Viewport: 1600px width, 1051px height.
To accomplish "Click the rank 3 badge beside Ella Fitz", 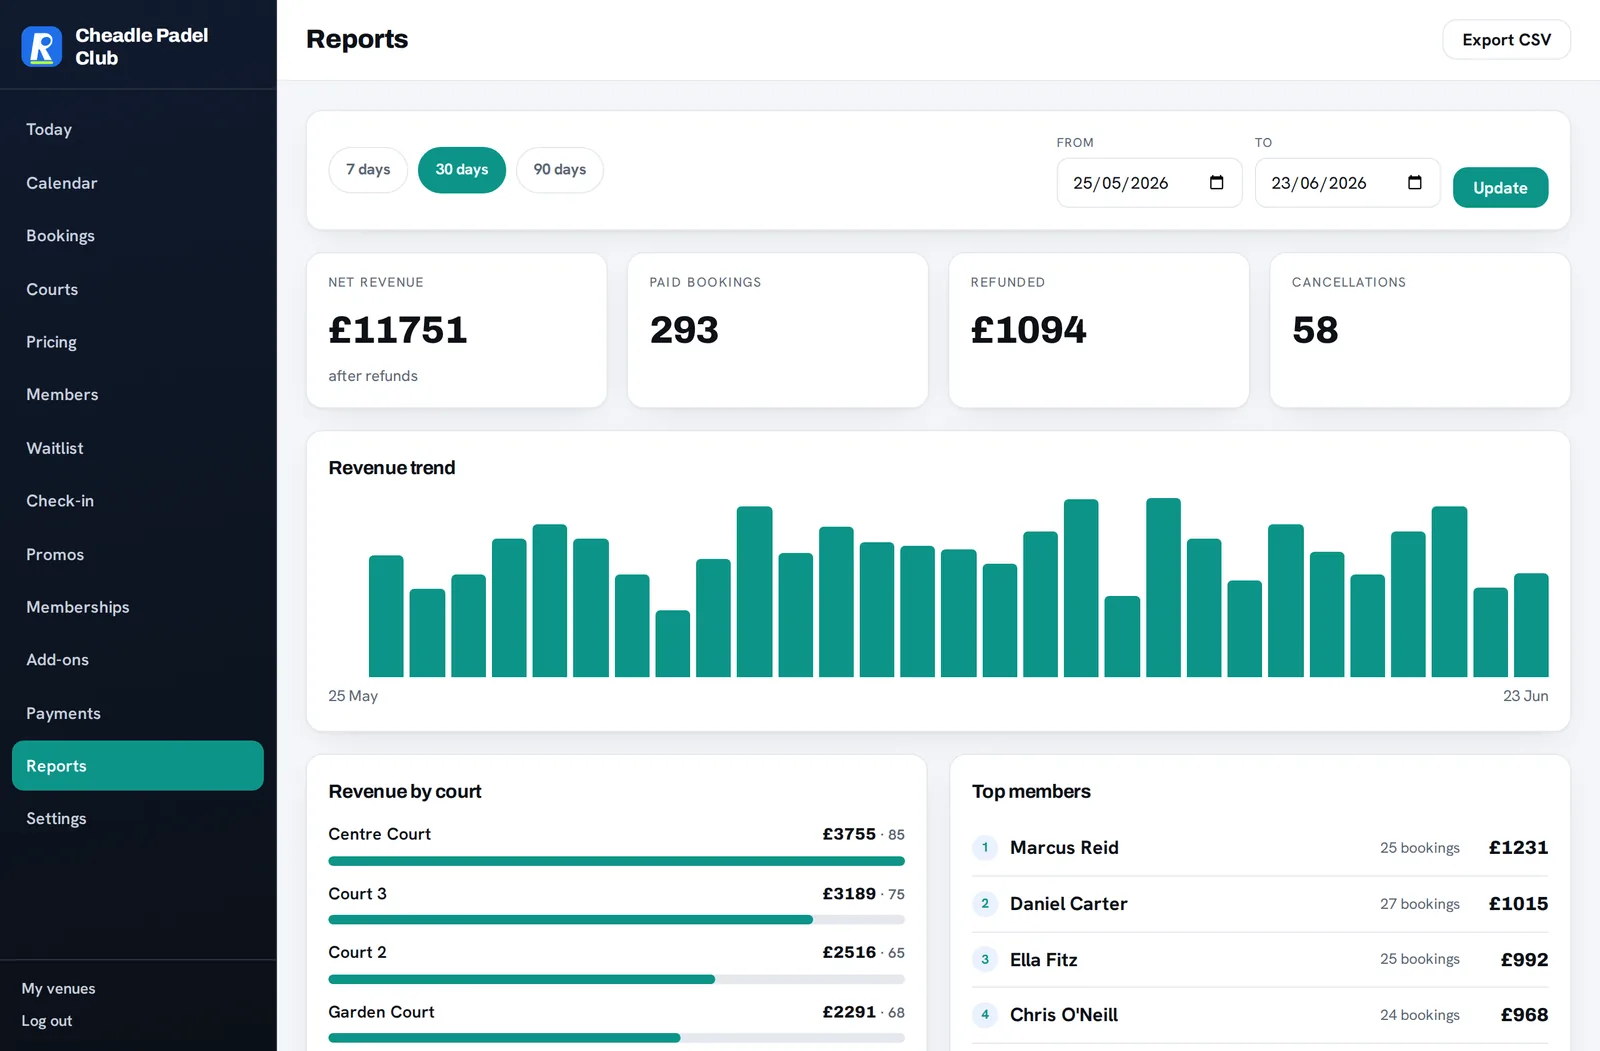I will click(985, 960).
